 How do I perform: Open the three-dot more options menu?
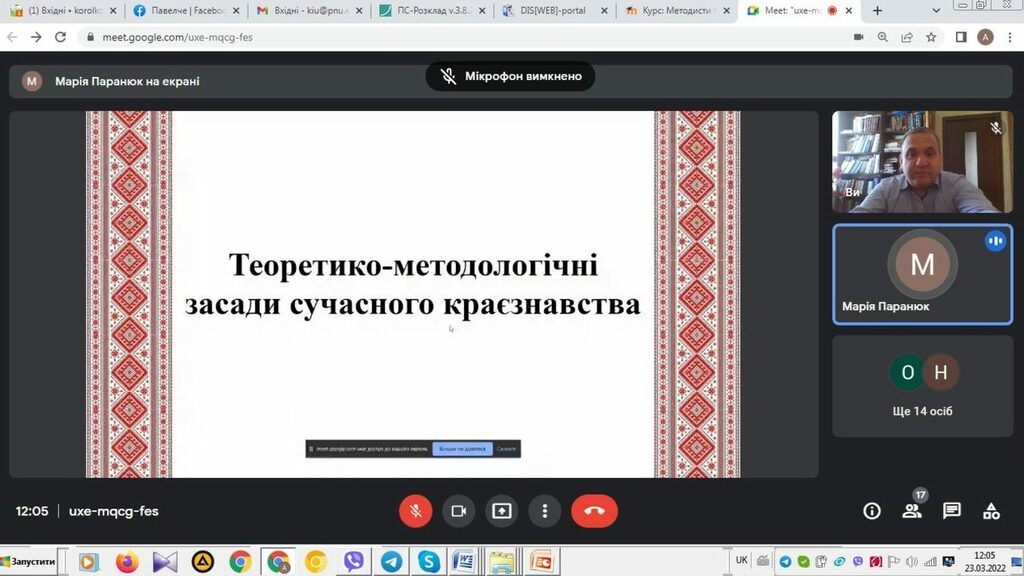point(544,511)
